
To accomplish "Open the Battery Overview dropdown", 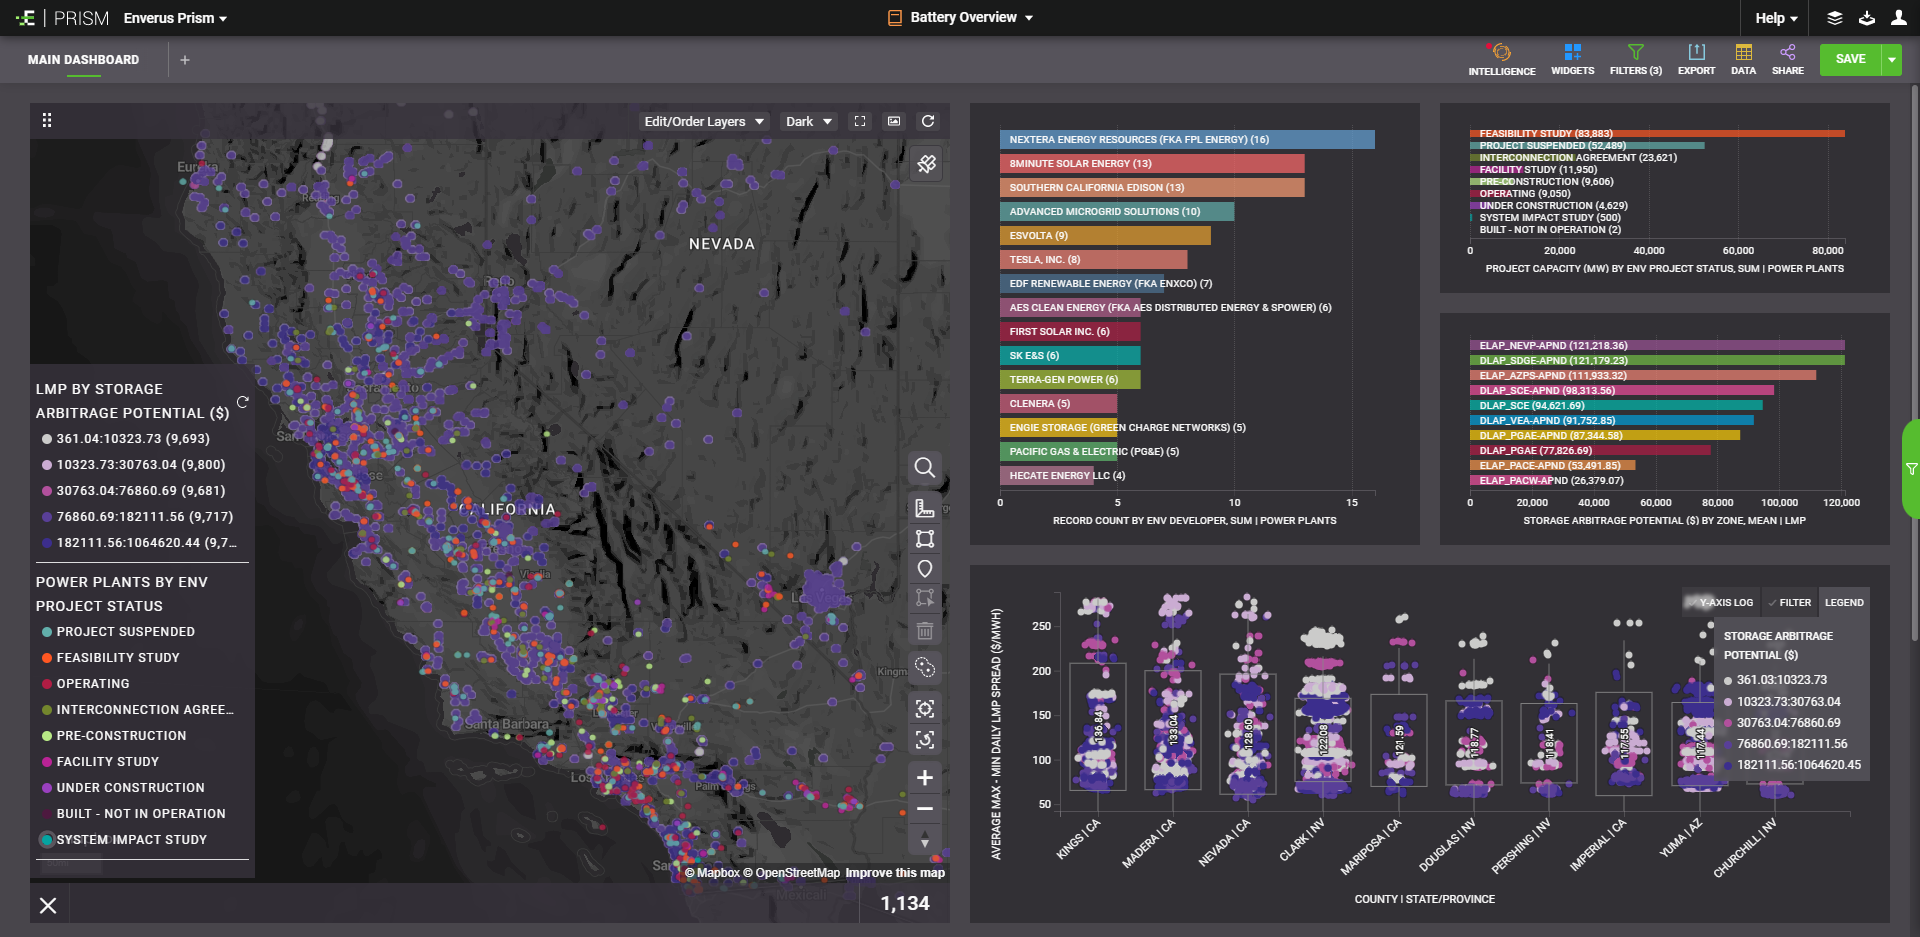I will 961,18.
